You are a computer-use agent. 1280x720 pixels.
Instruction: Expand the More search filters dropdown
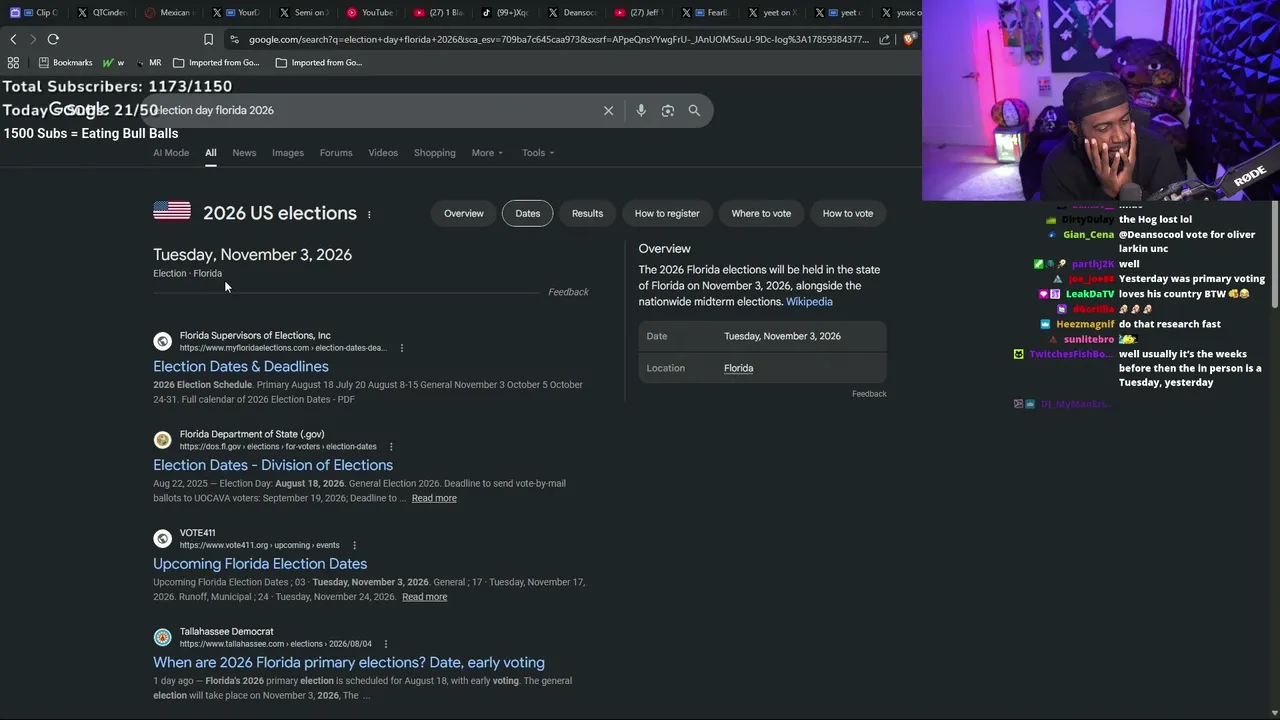pos(487,153)
